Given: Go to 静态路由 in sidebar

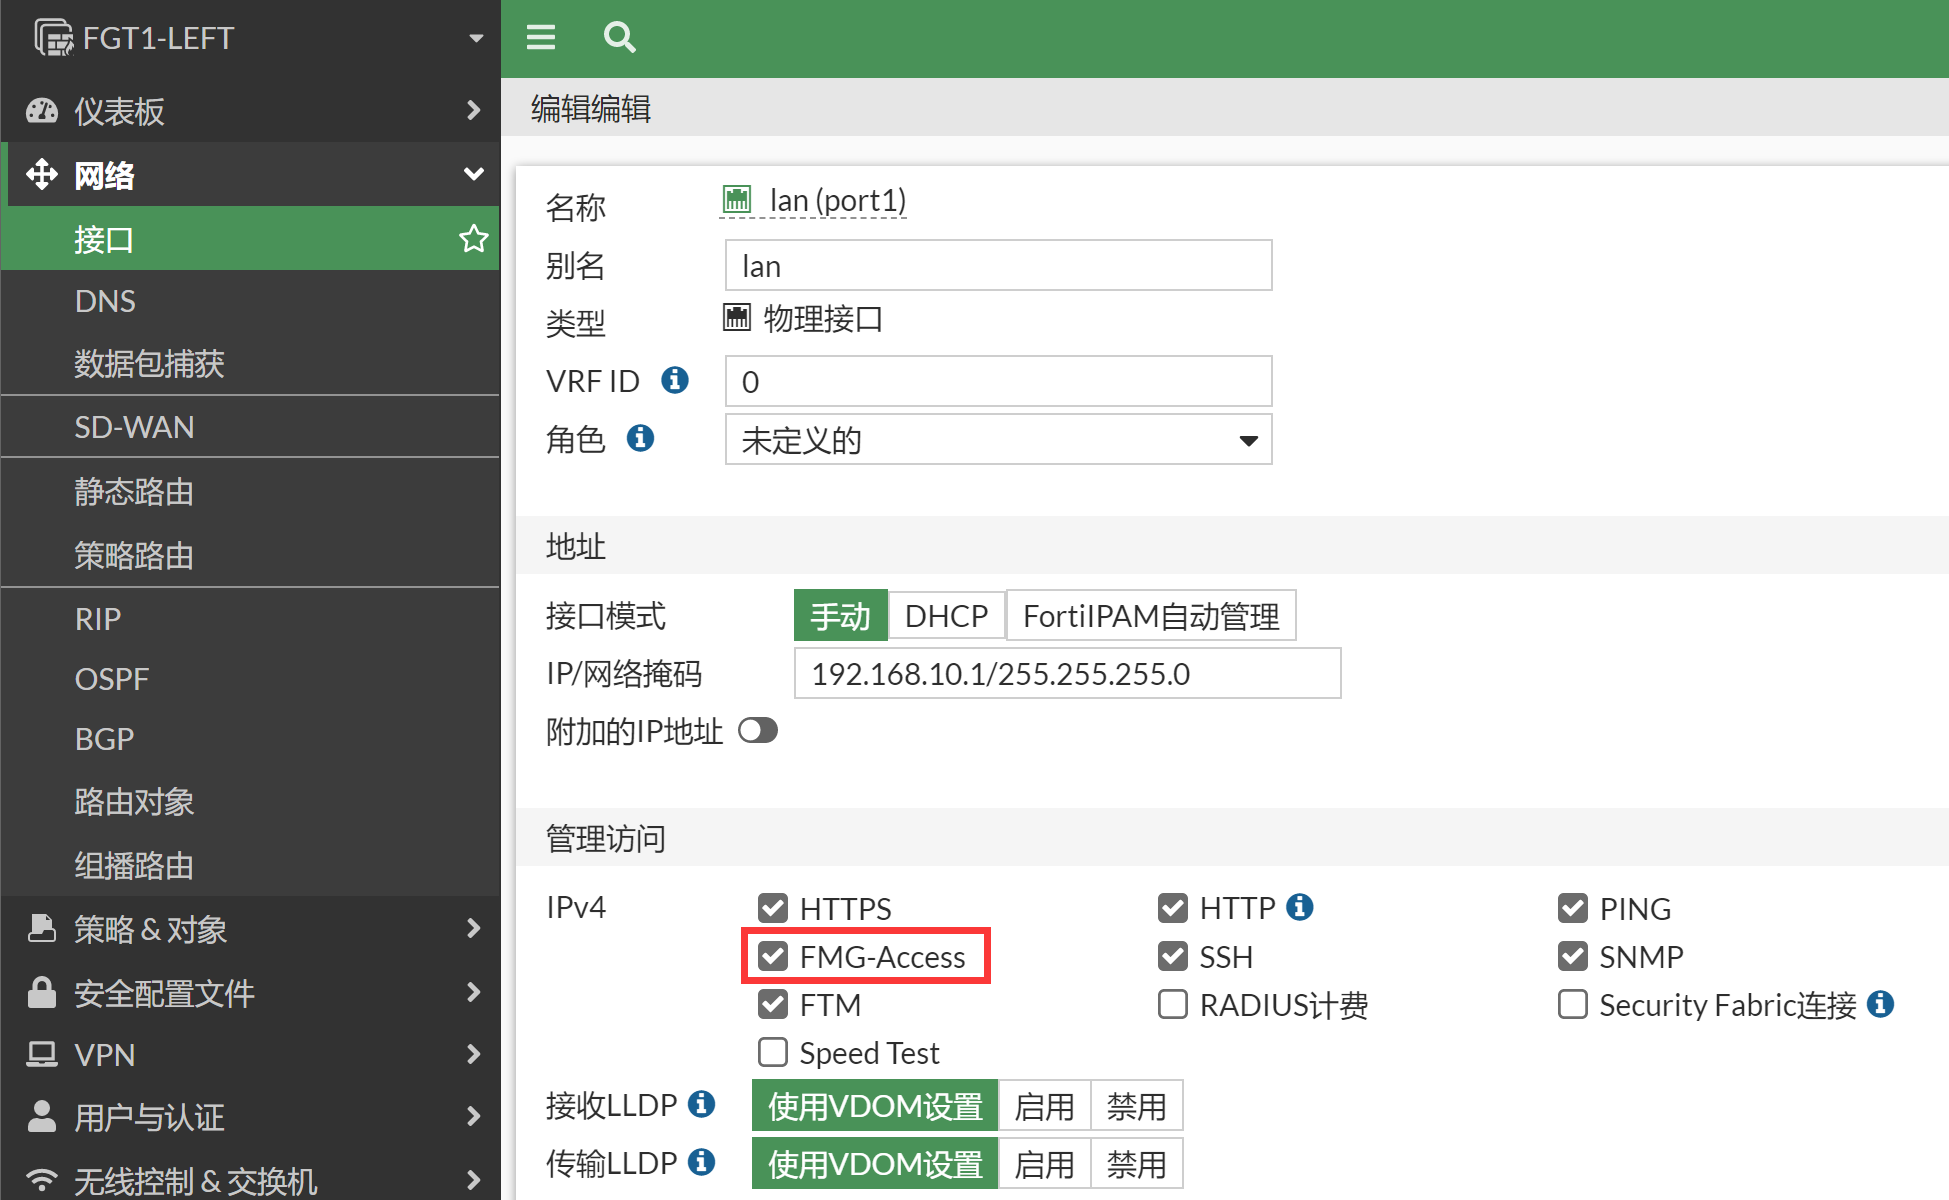Looking at the screenshot, I should (134, 492).
